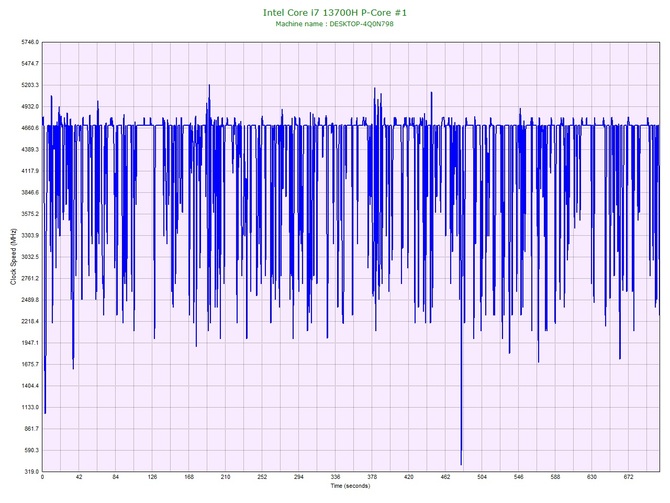Click the 84 tick on the time axis
Viewport: 670px width, 503px height.
(x=115, y=477)
